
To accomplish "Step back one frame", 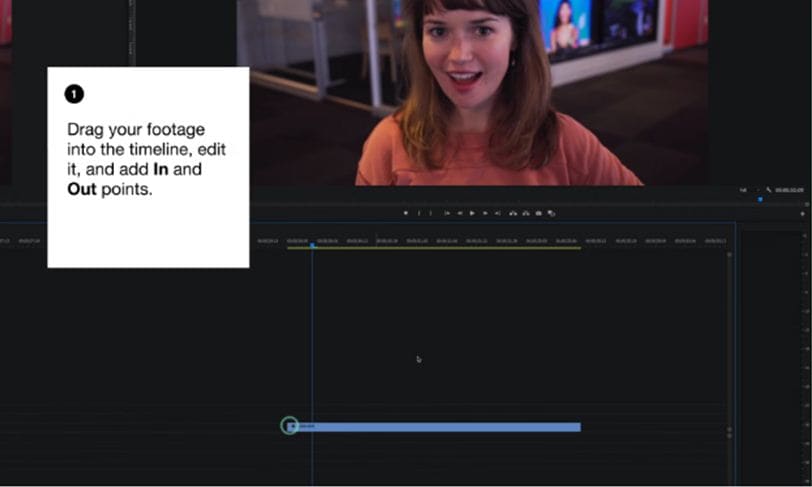I will coord(459,213).
